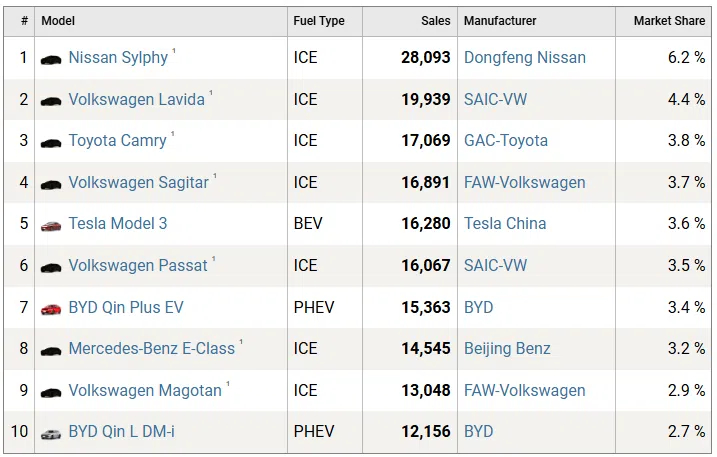Click the Toyota Camry car icon
This screenshot has height=457, width=717.
(51, 142)
